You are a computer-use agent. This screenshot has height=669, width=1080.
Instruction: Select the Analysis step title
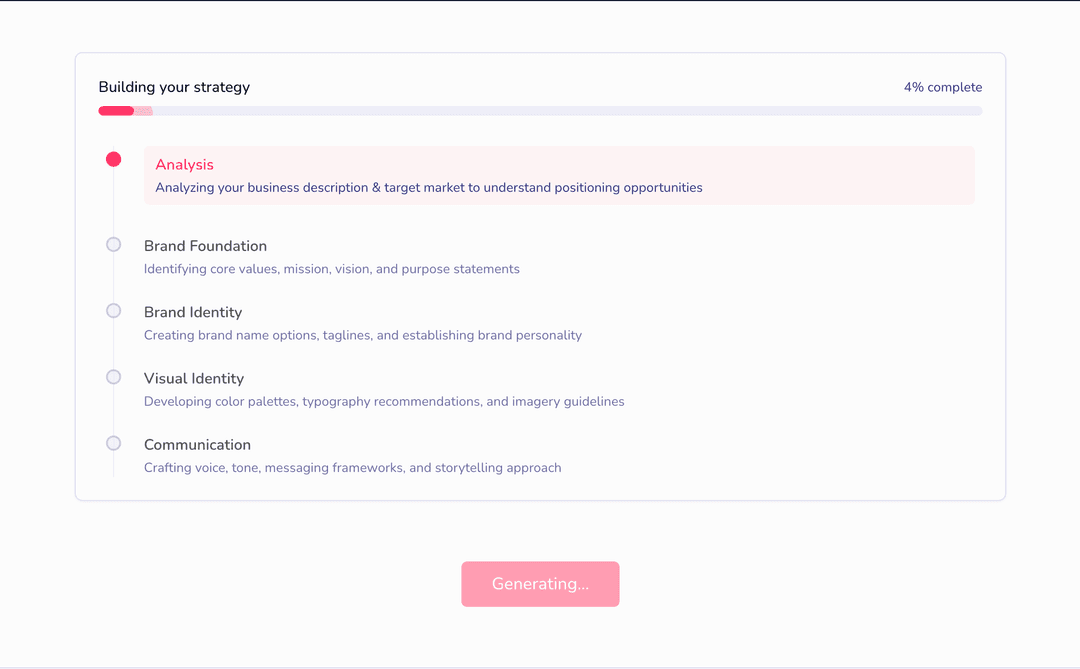coord(185,165)
